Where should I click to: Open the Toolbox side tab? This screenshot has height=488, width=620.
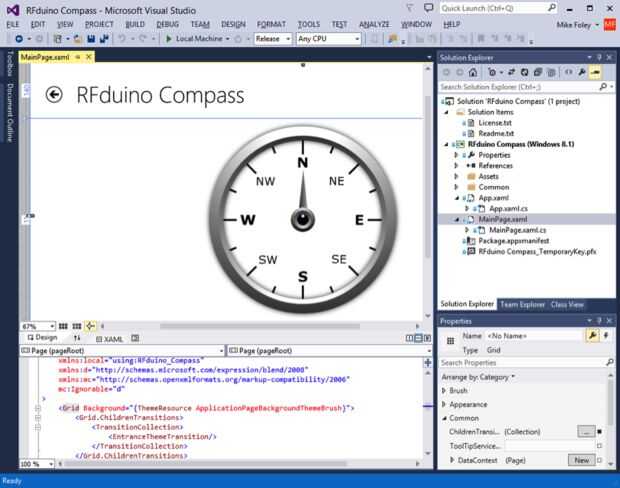(10, 64)
